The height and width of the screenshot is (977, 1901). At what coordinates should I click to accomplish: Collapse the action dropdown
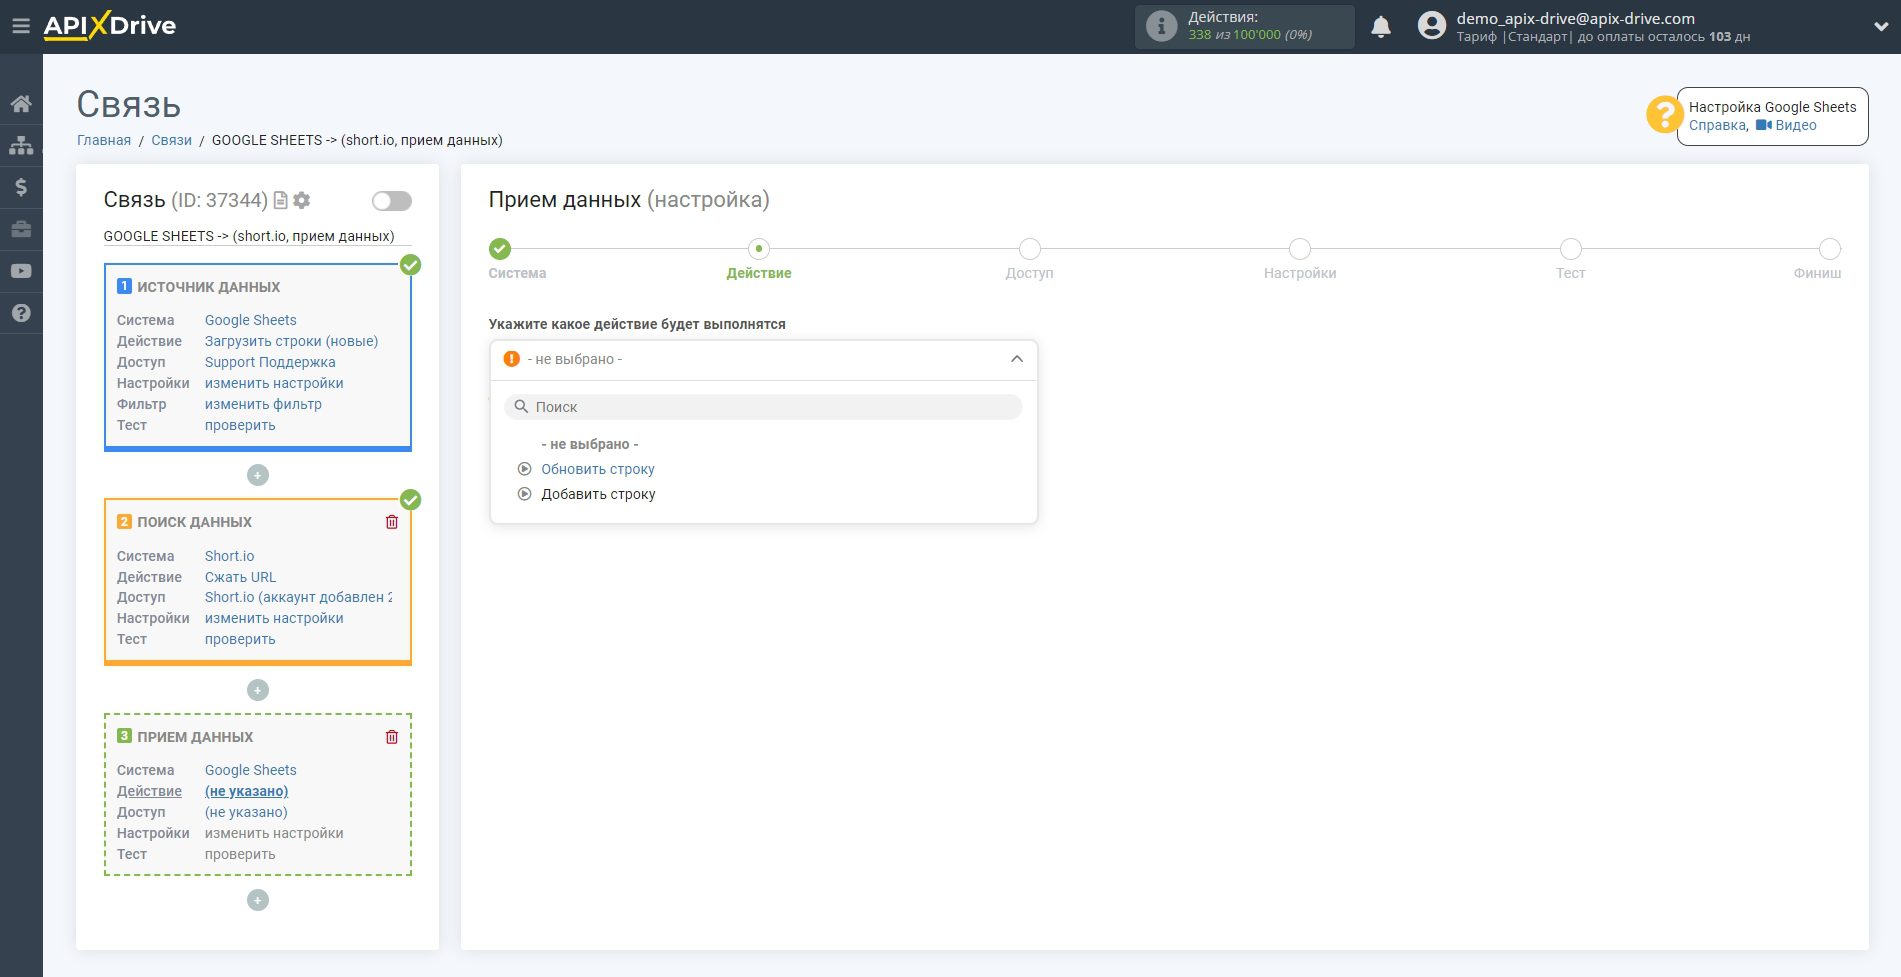click(1017, 359)
